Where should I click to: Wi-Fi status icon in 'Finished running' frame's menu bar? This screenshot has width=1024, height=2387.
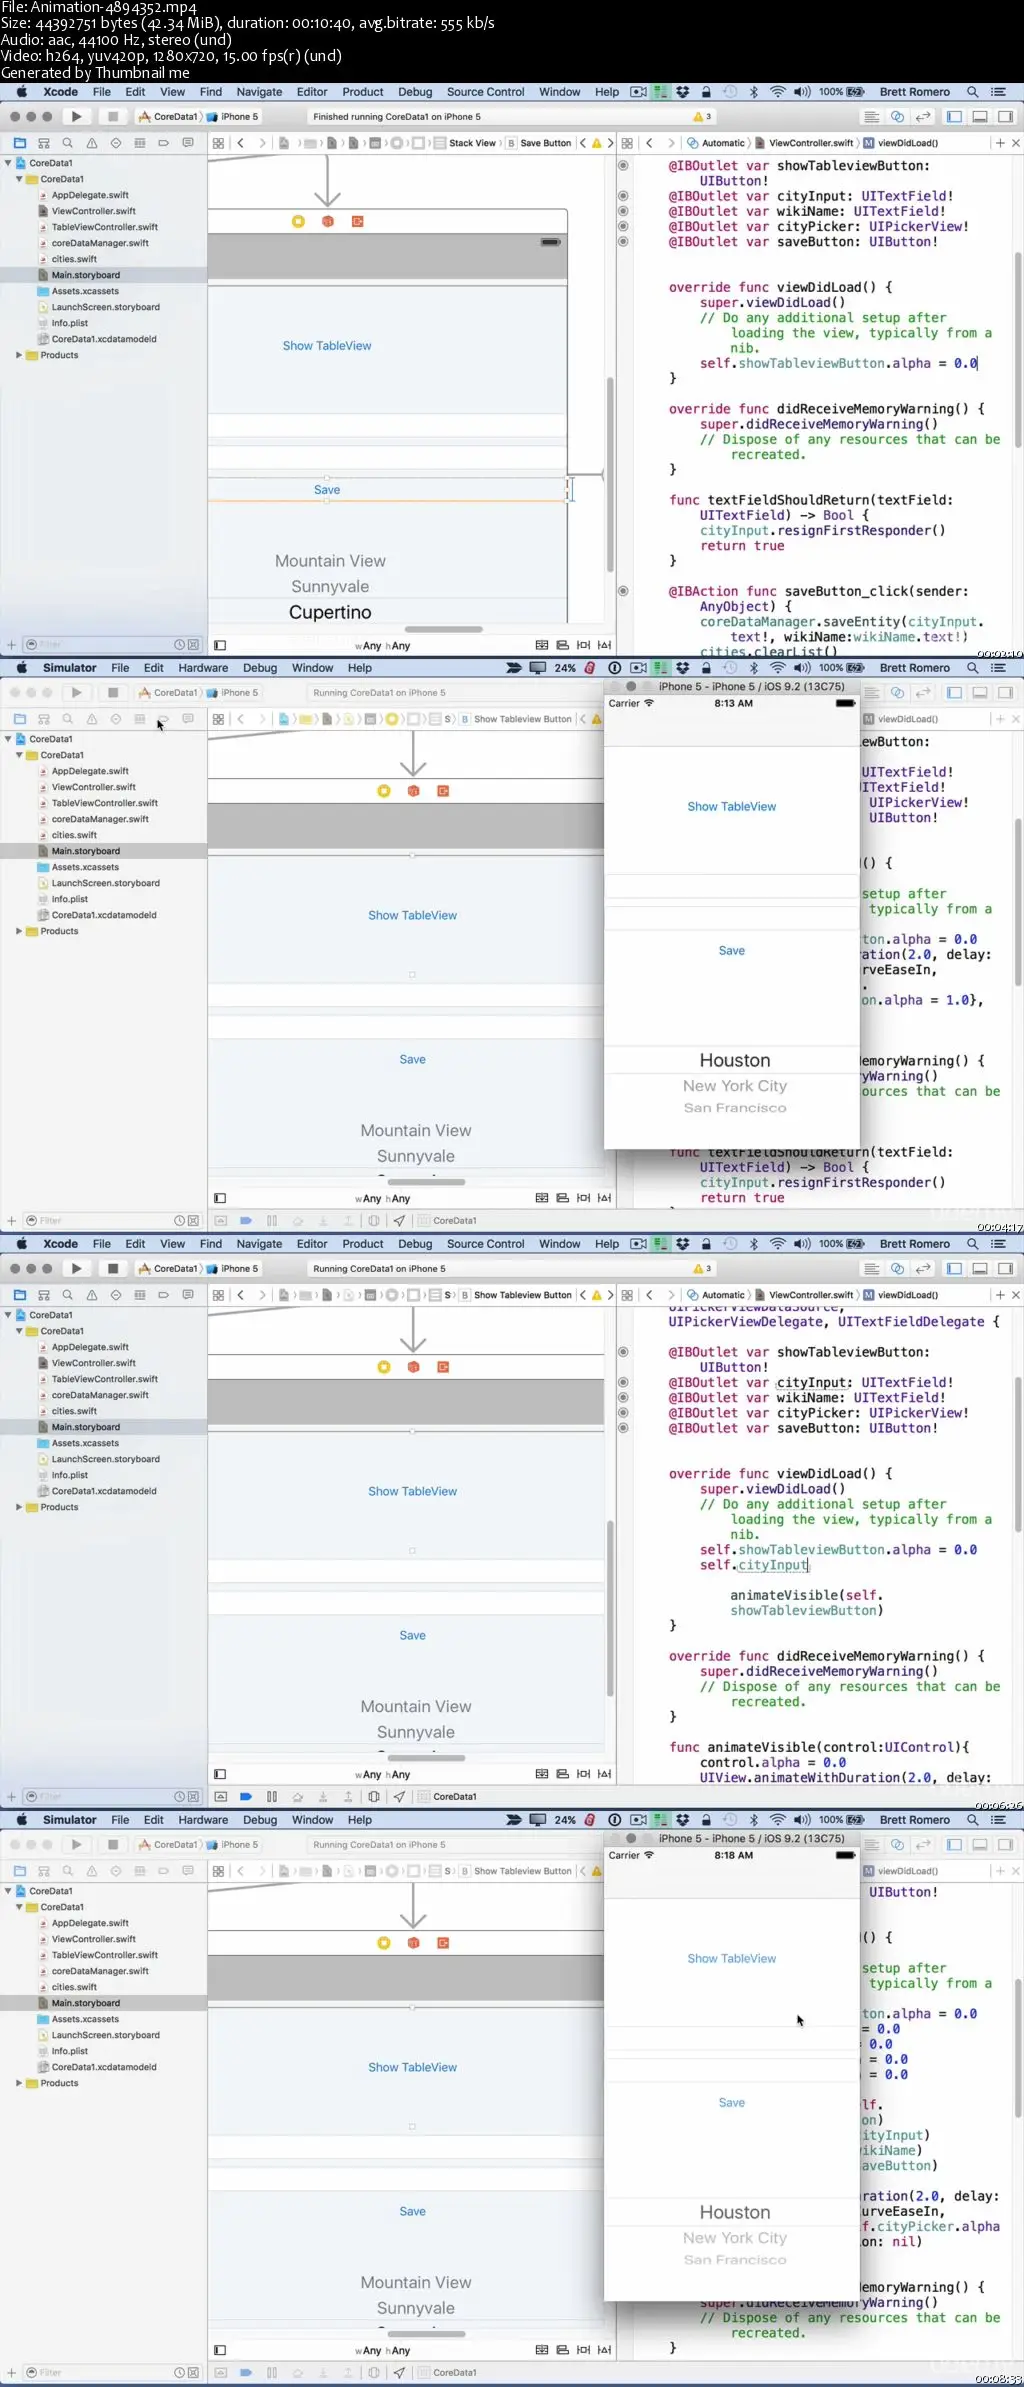pyautogui.click(x=777, y=92)
